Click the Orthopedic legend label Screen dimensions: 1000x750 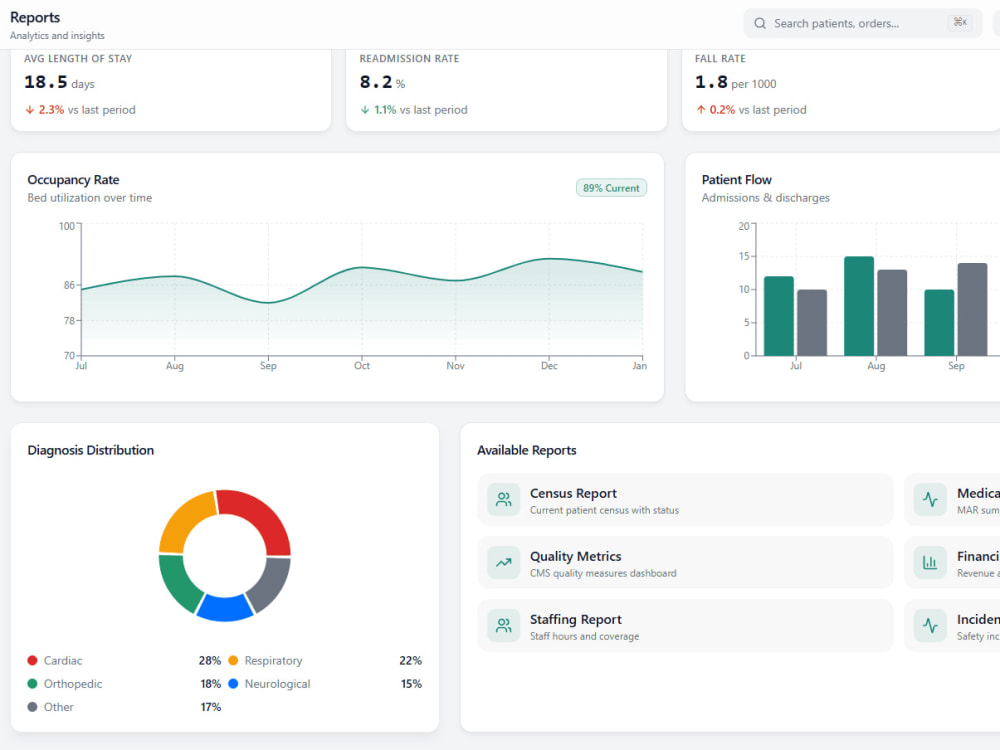pyautogui.click(x=73, y=684)
